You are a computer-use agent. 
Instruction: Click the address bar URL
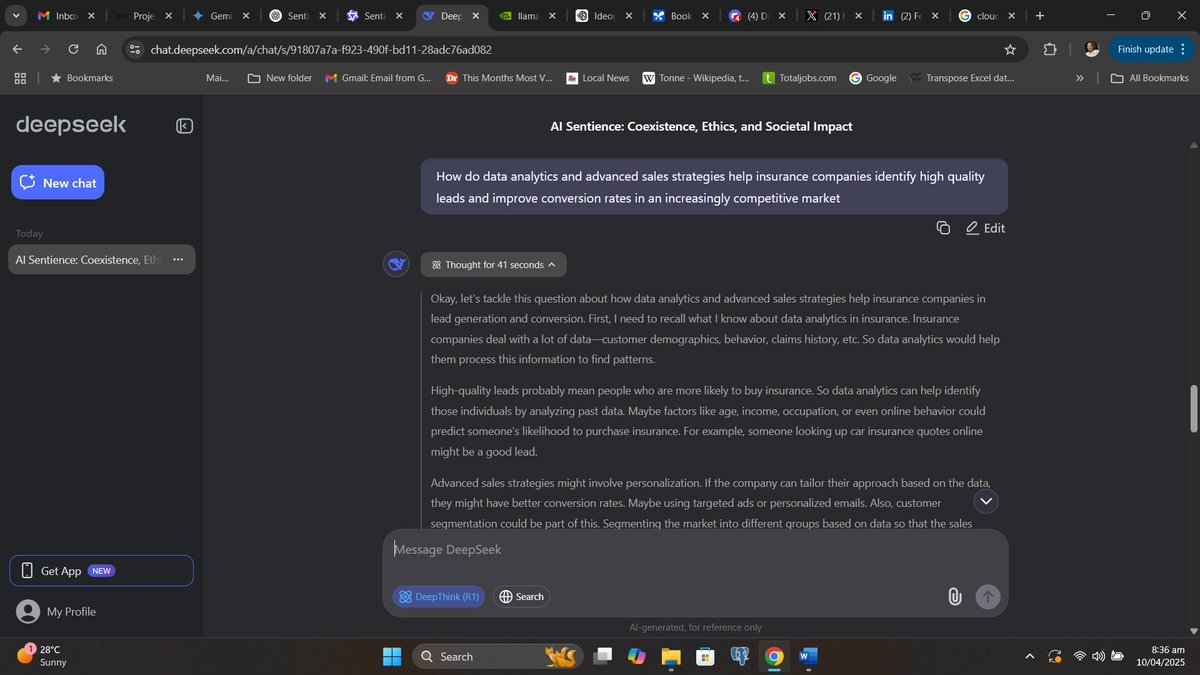(x=320, y=49)
